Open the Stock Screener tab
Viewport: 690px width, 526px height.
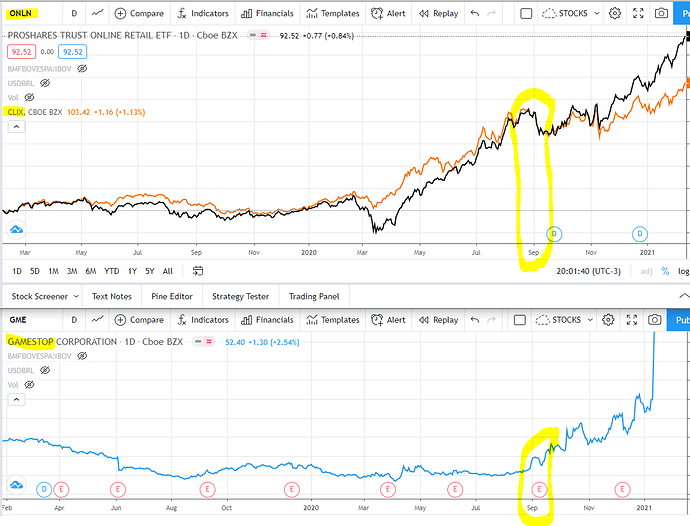coord(44,296)
